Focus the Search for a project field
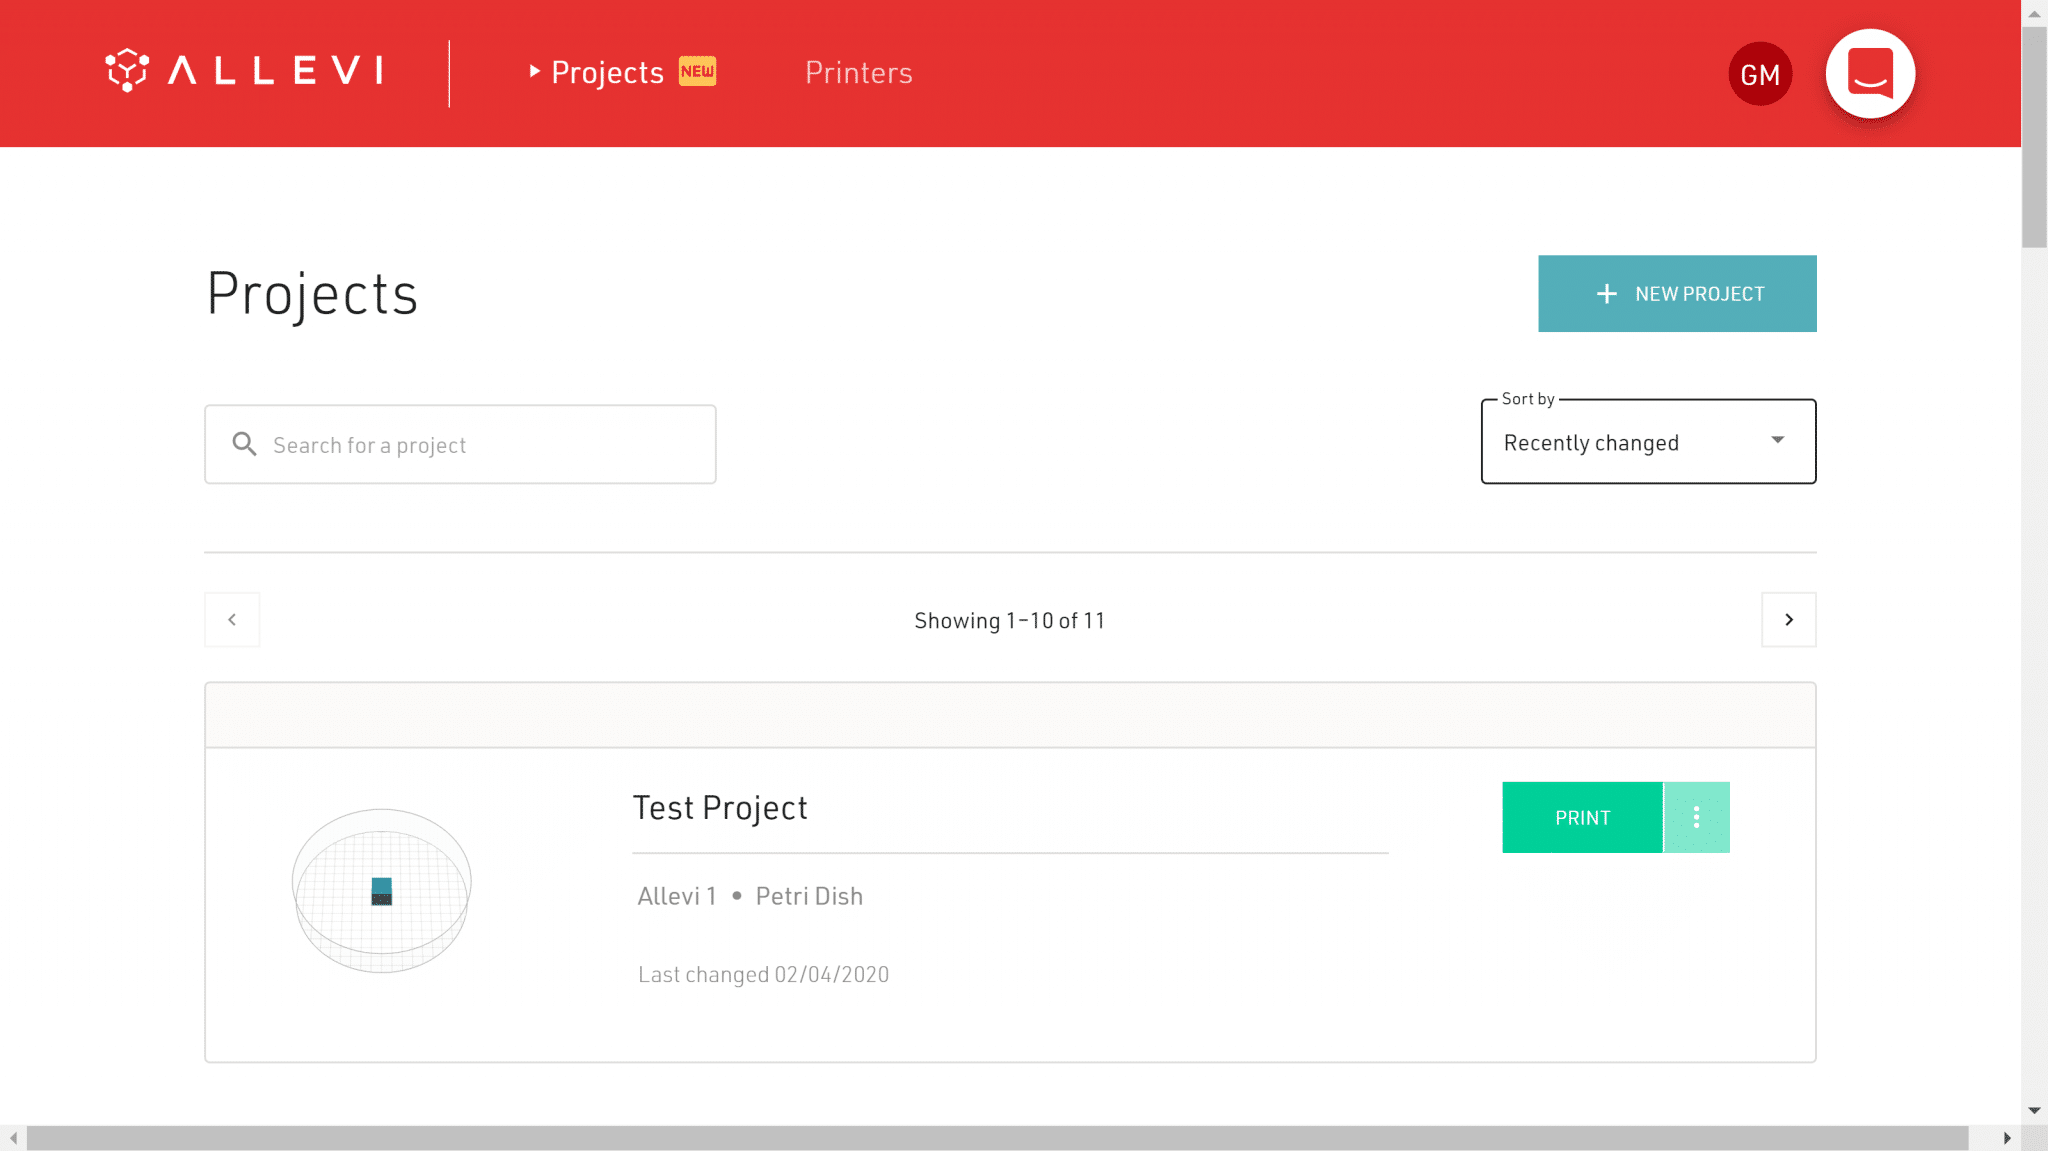Image resolution: width=2048 pixels, height=1151 pixels. [x=460, y=445]
